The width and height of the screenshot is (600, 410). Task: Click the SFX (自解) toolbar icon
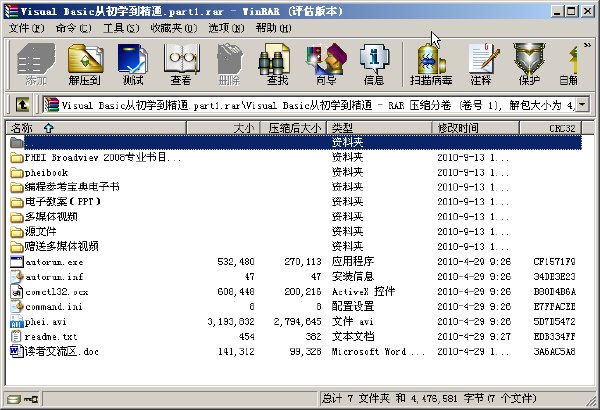[x=570, y=63]
